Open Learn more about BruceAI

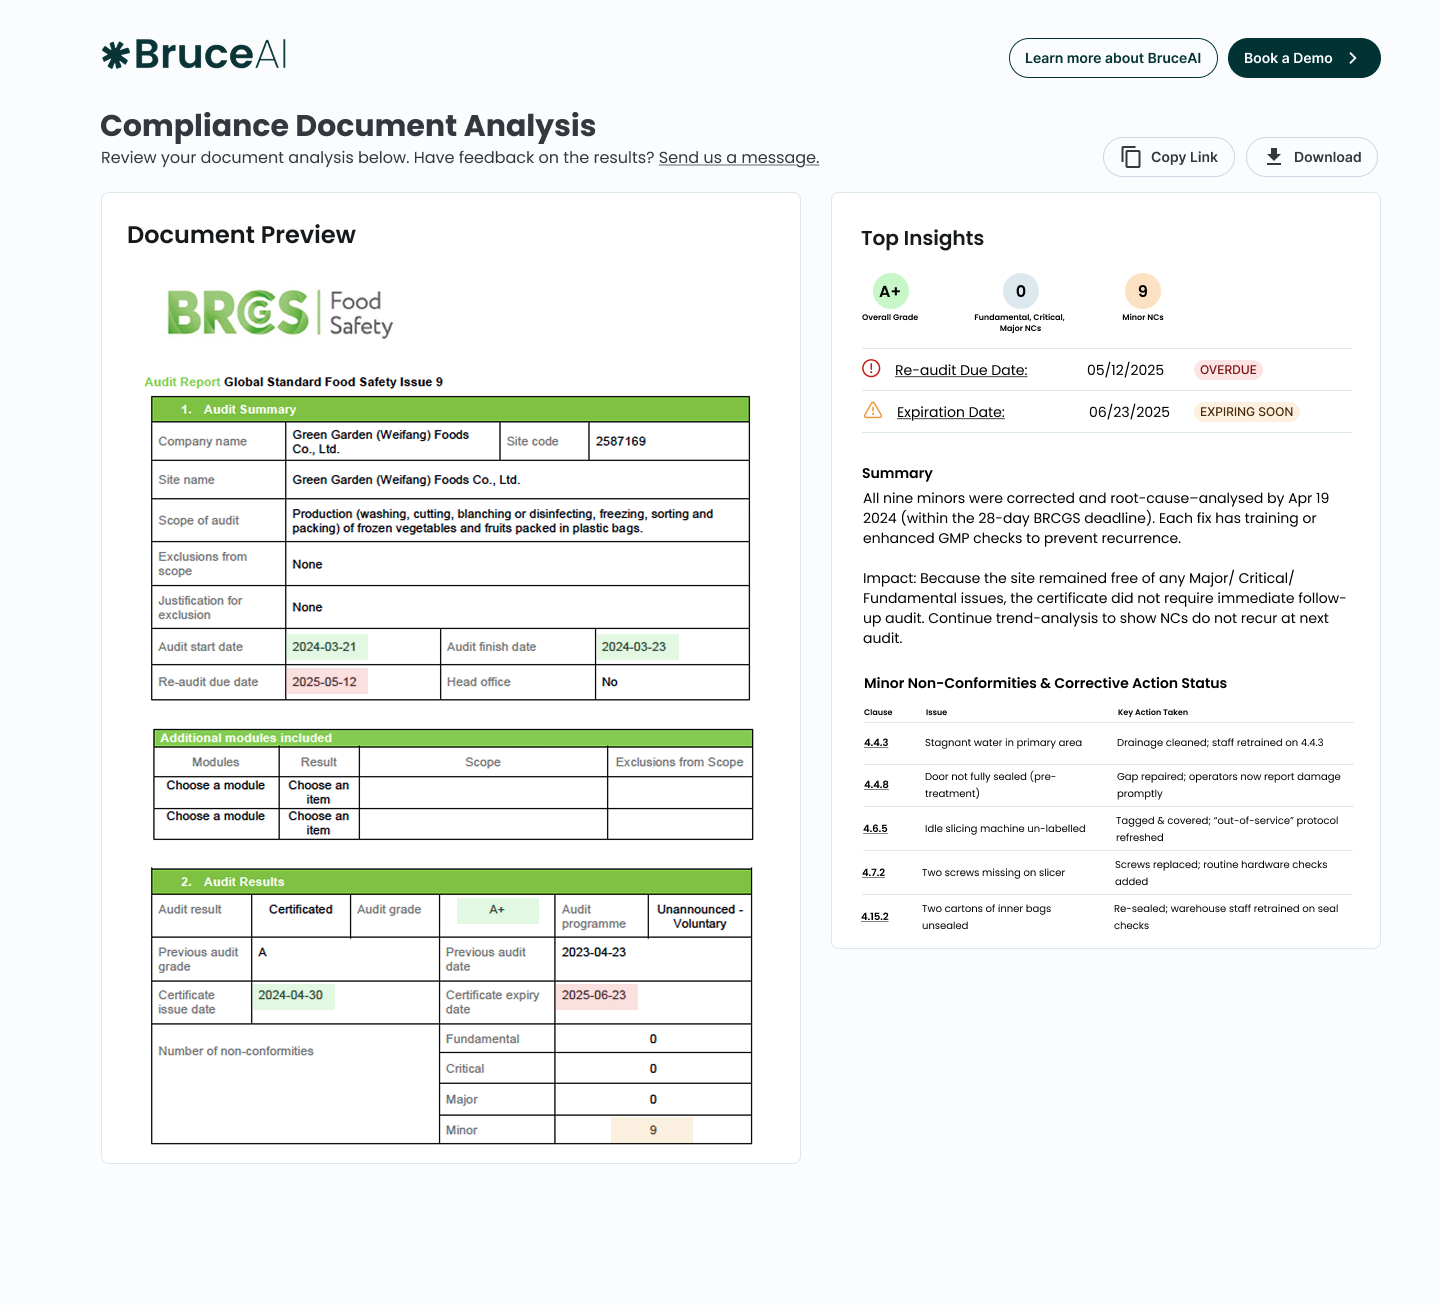pyautogui.click(x=1112, y=58)
